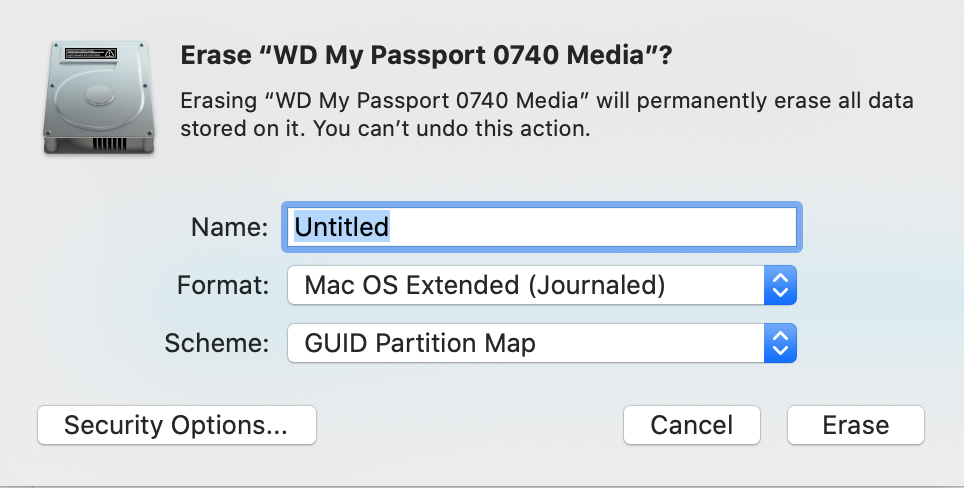Click the blue arrows on the Format popup
This screenshot has width=964, height=488.
click(779, 285)
